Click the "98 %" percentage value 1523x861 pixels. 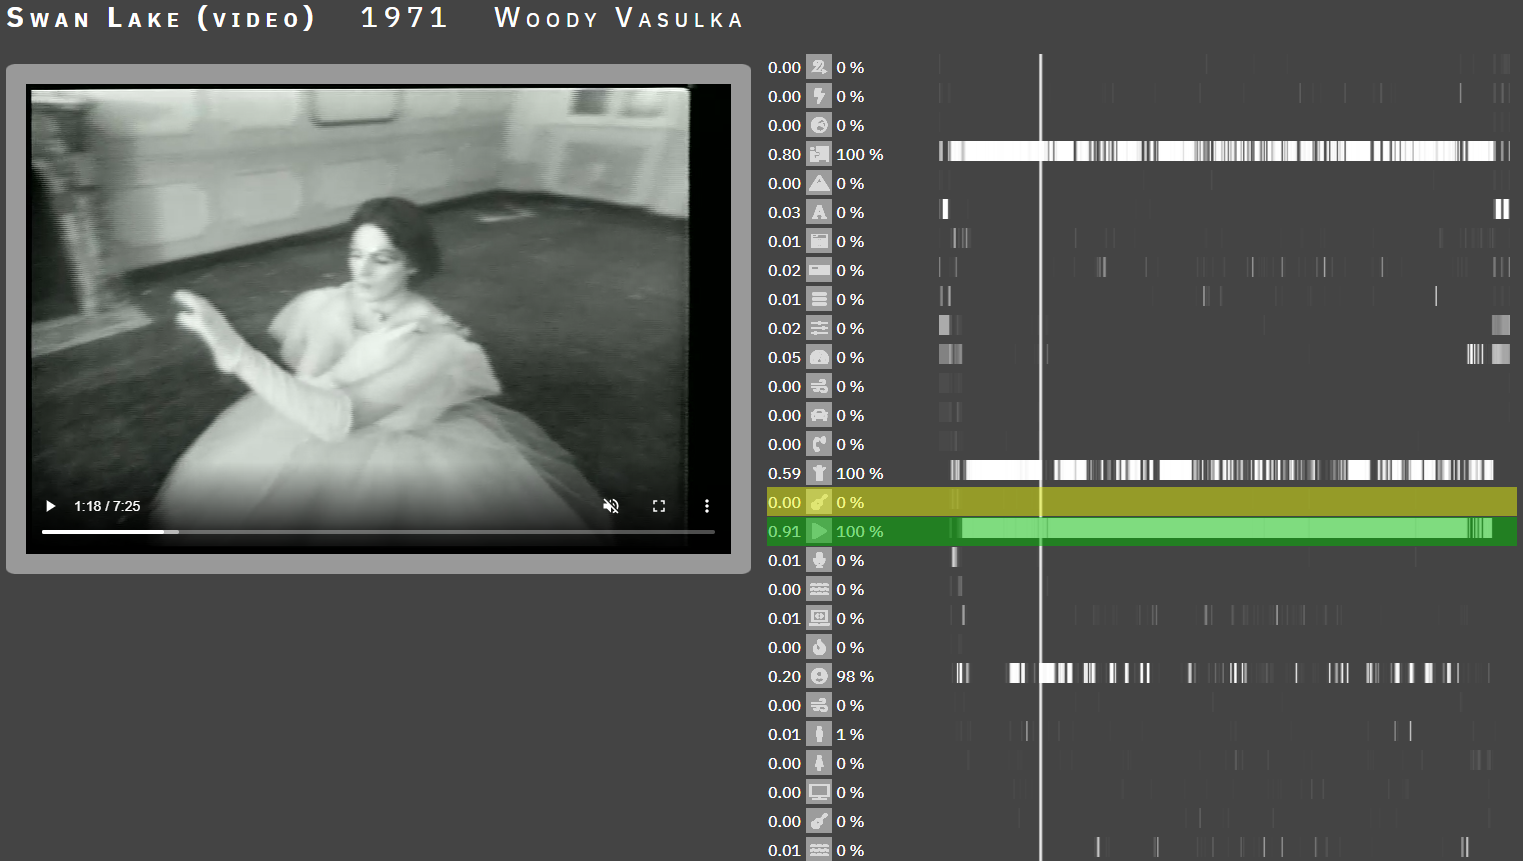[x=855, y=676]
